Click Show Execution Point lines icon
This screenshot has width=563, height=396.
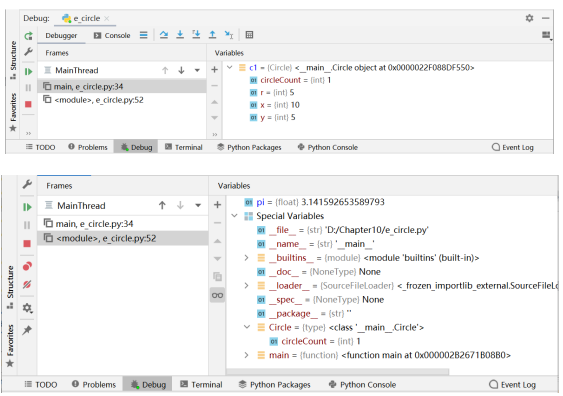point(144,35)
